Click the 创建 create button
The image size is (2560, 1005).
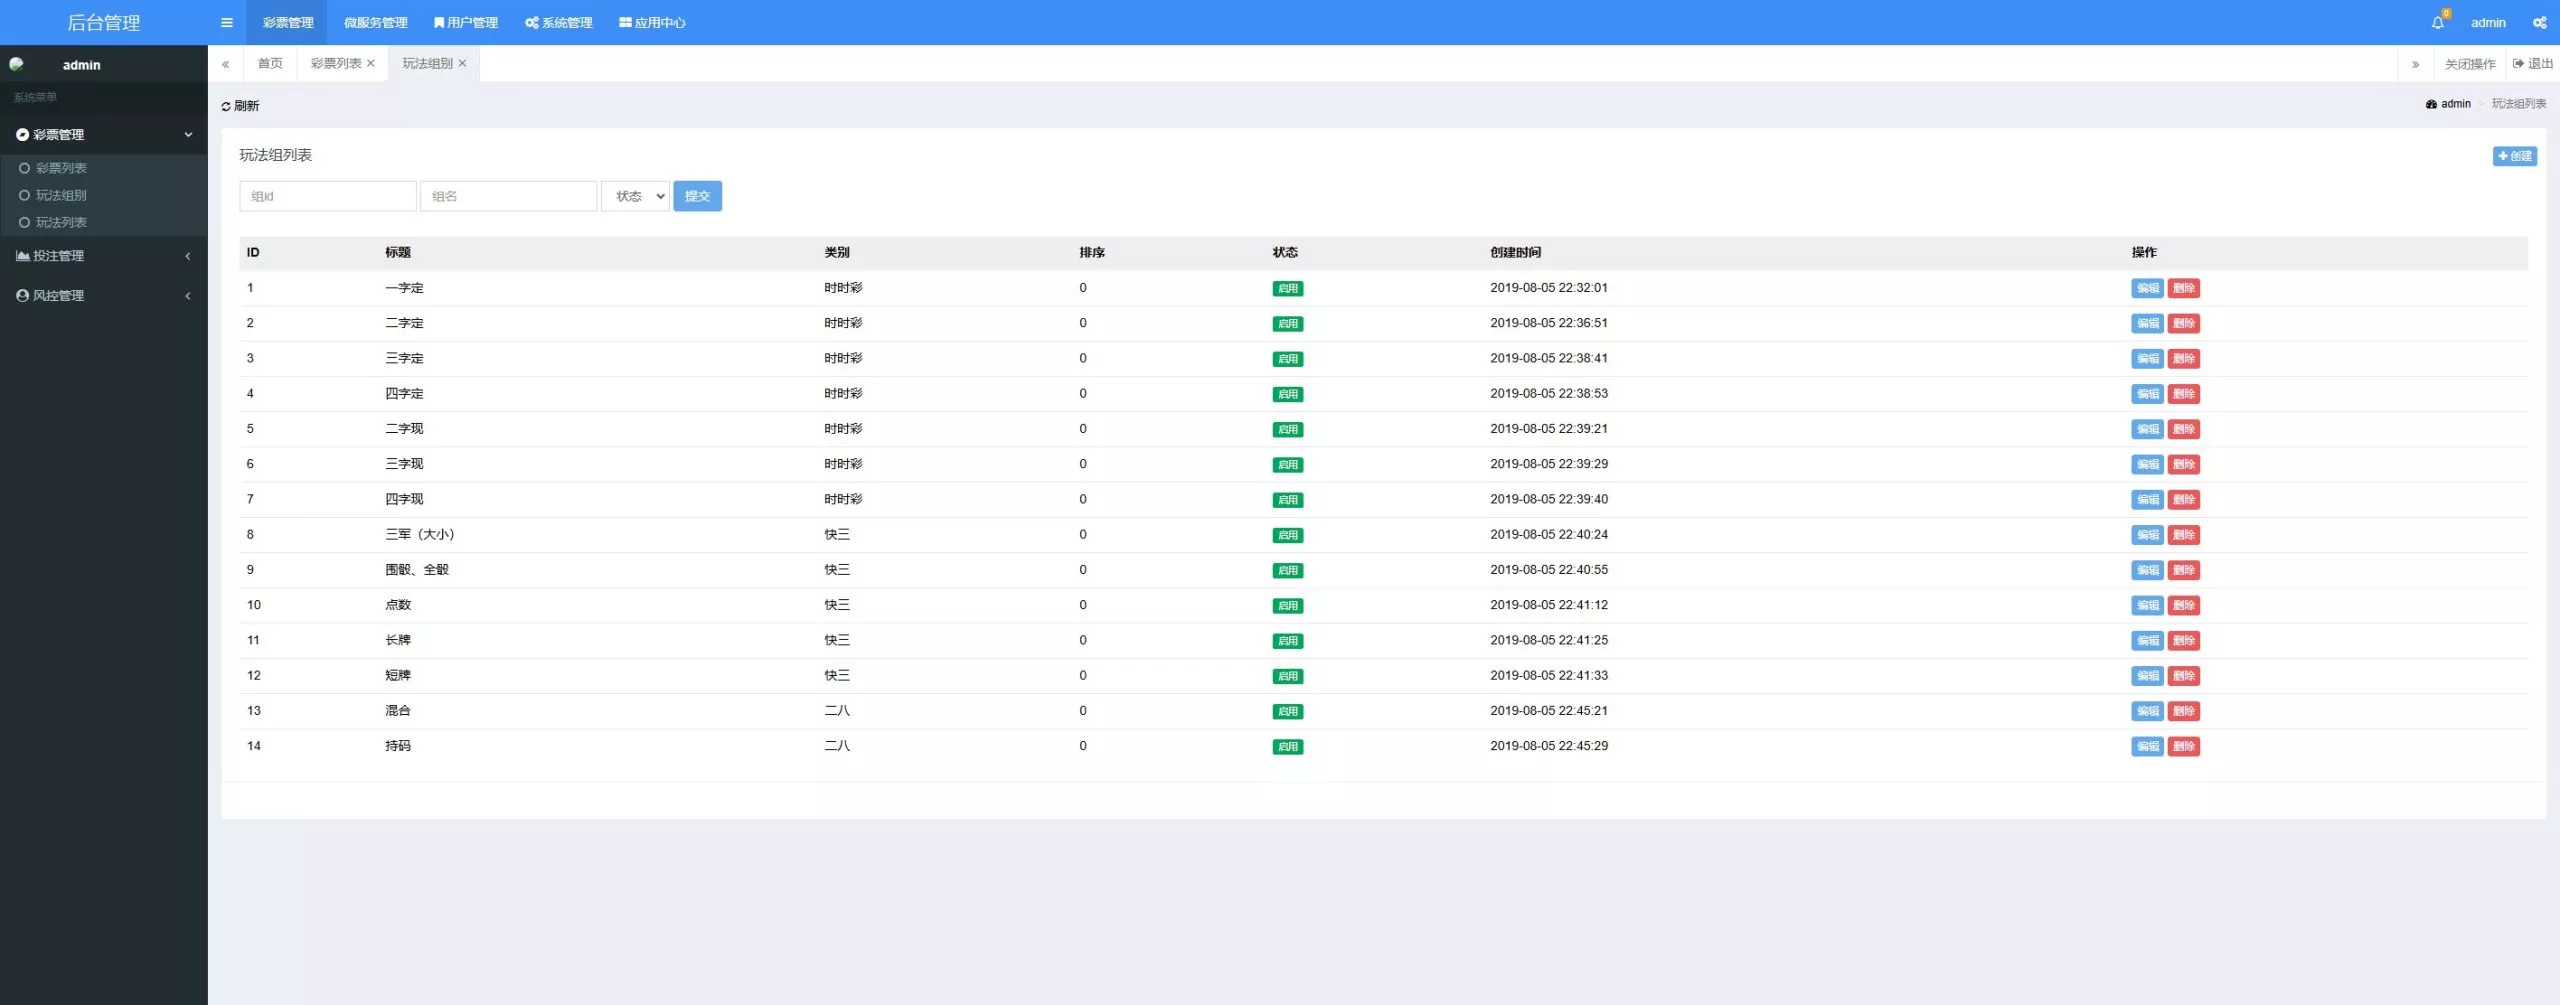pyautogui.click(x=2514, y=156)
